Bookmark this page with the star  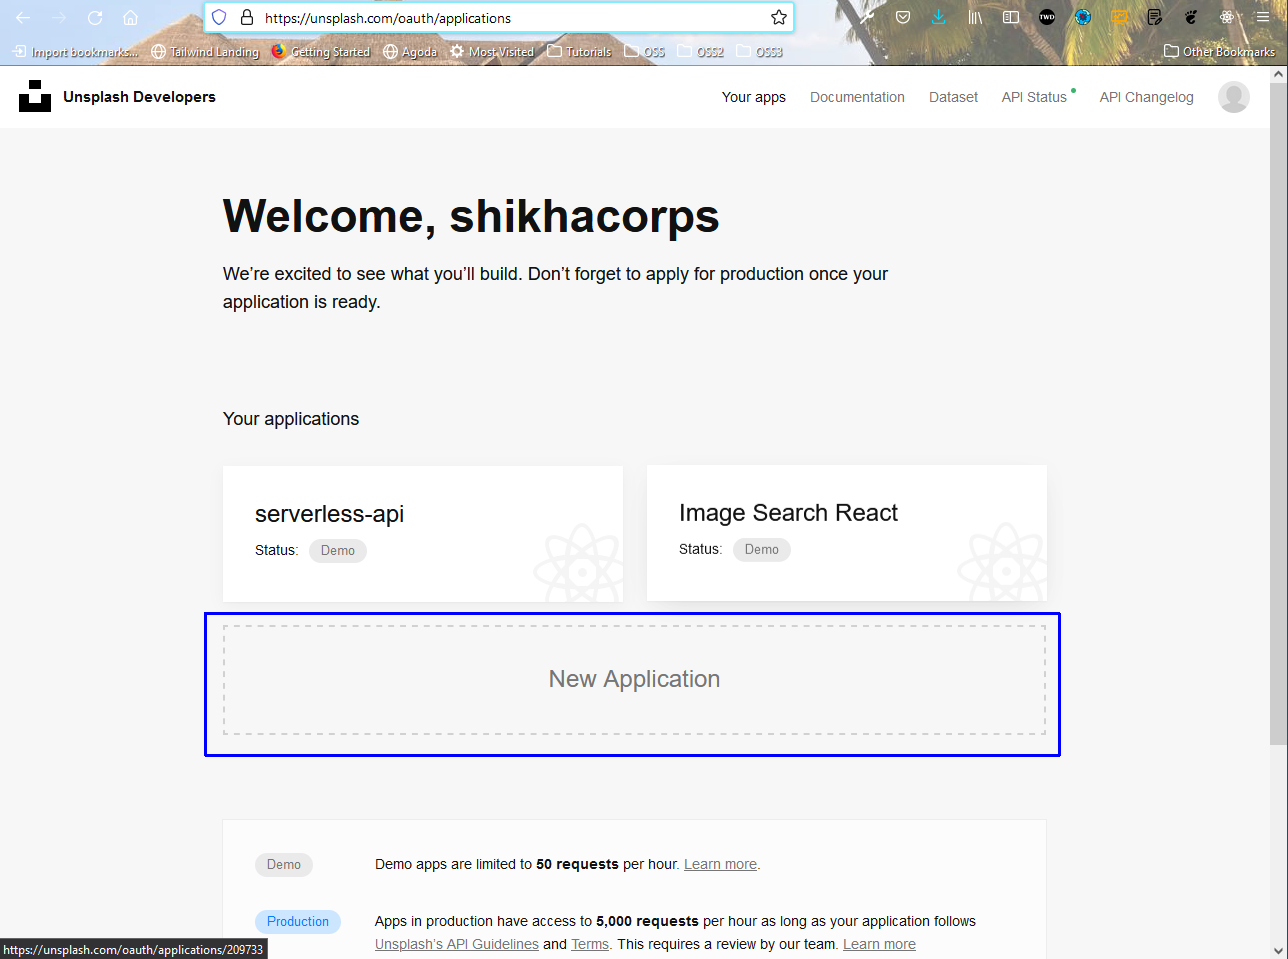[x=779, y=17]
